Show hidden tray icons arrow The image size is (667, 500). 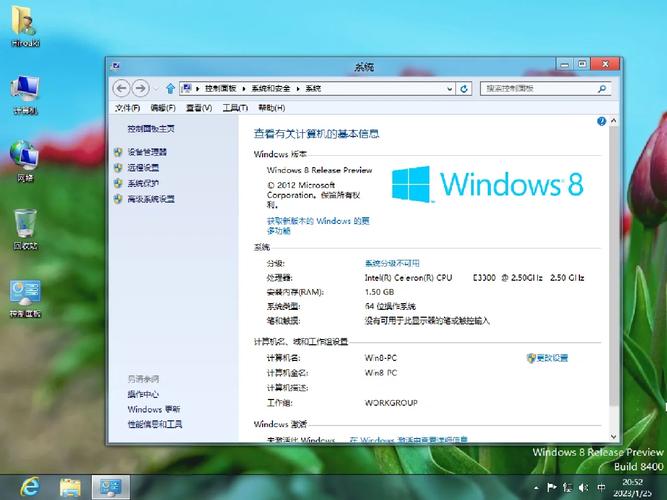pyautogui.click(x=536, y=487)
